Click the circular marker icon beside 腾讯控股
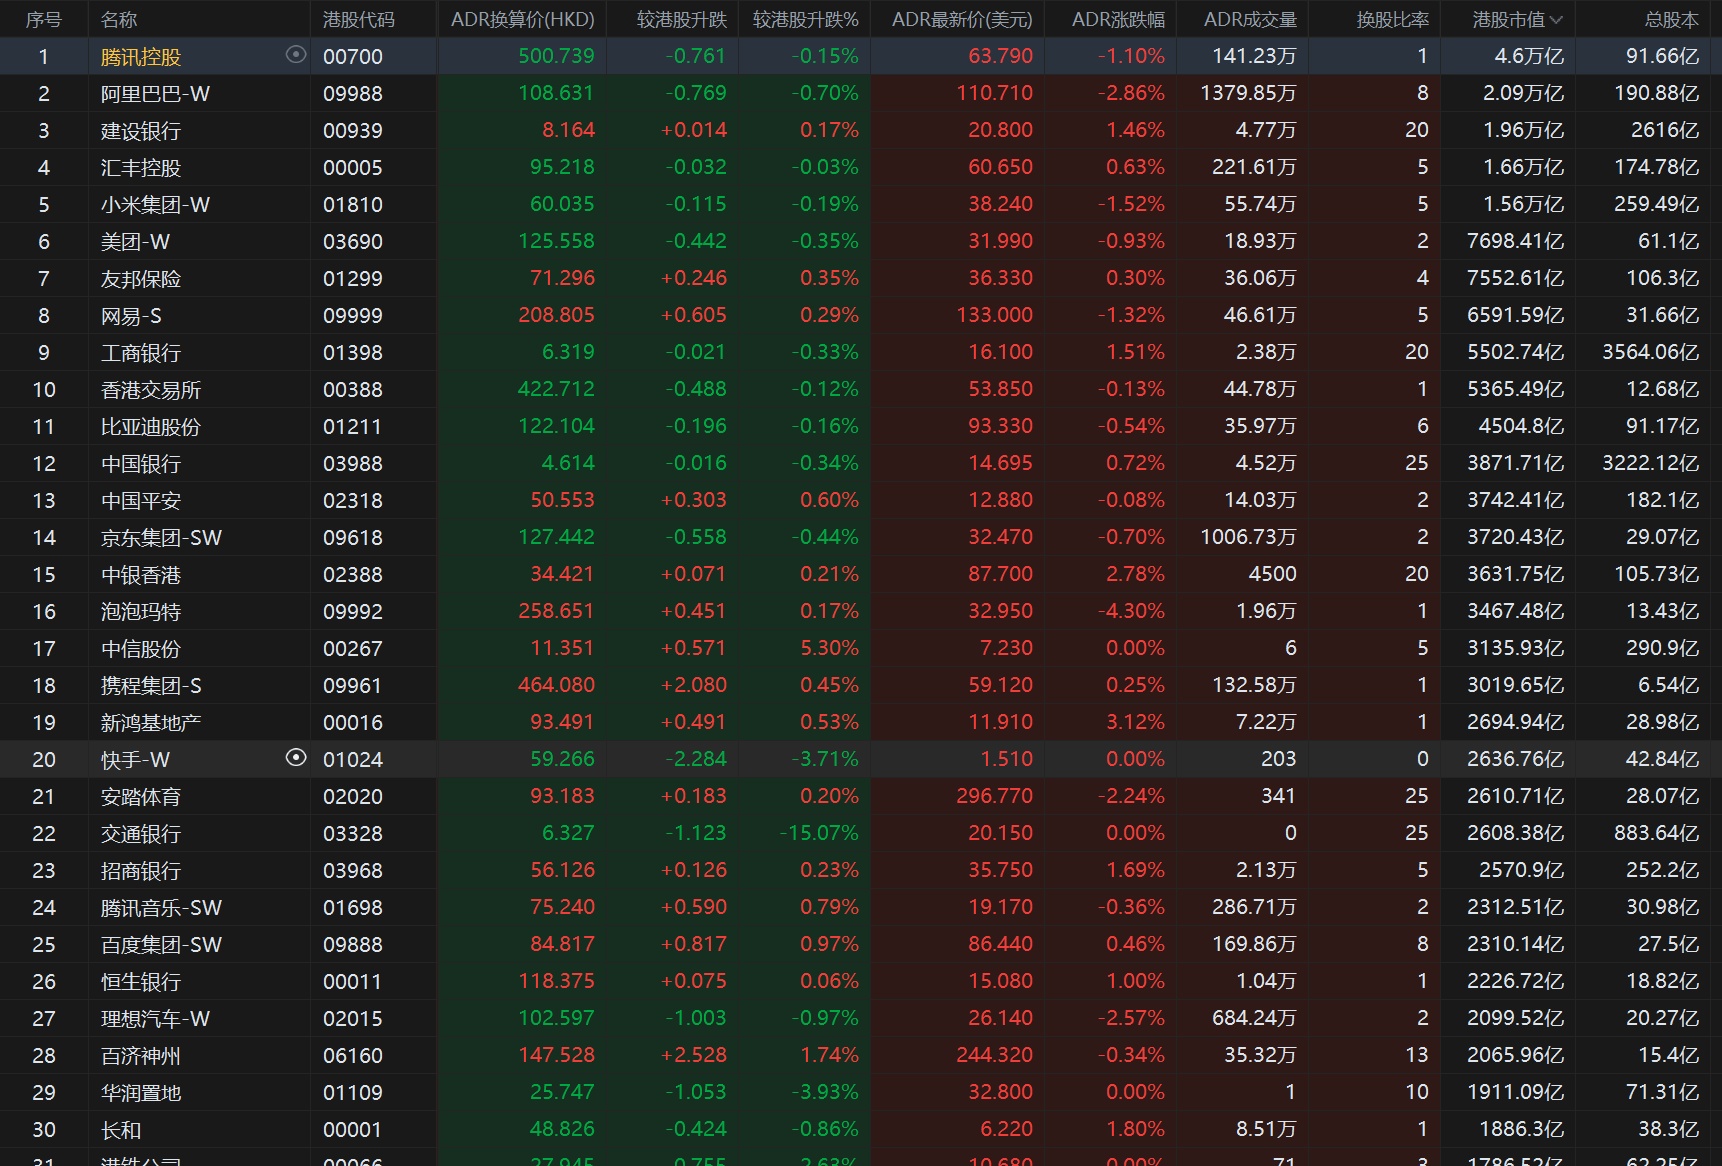The width and height of the screenshot is (1722, 1166). [295, 55]
